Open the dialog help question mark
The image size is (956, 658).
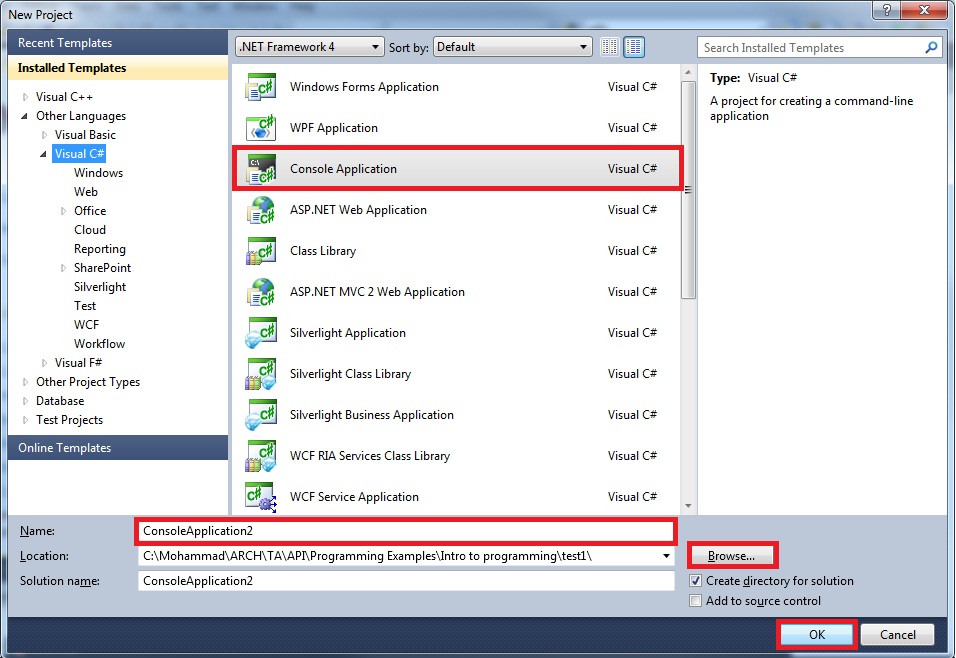tap(886, 10)
